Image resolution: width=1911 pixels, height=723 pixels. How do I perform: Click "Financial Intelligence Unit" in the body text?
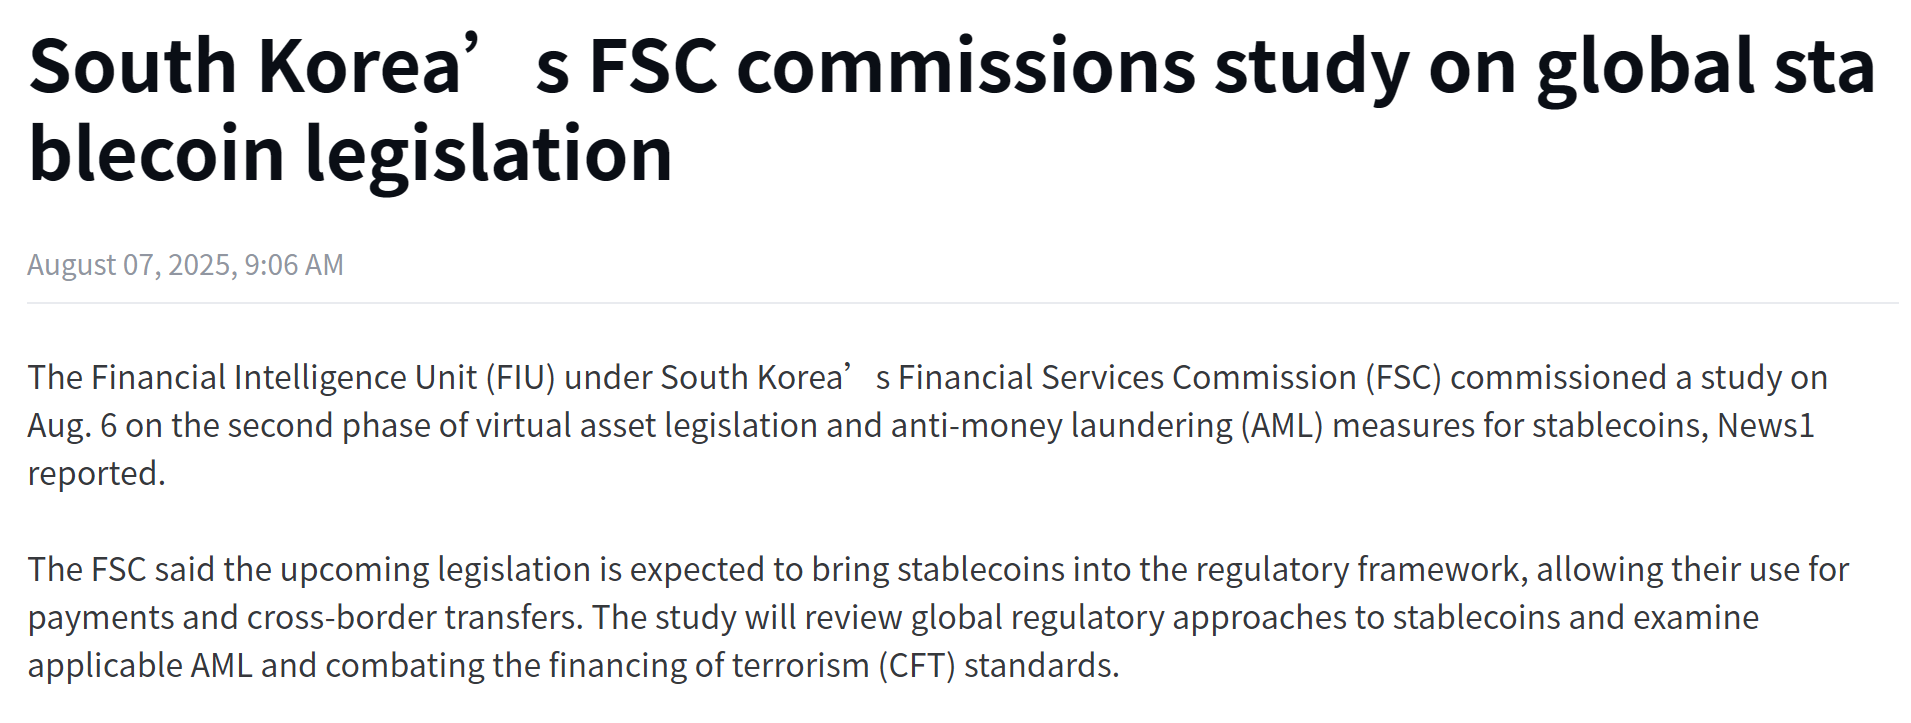(284, 378)
